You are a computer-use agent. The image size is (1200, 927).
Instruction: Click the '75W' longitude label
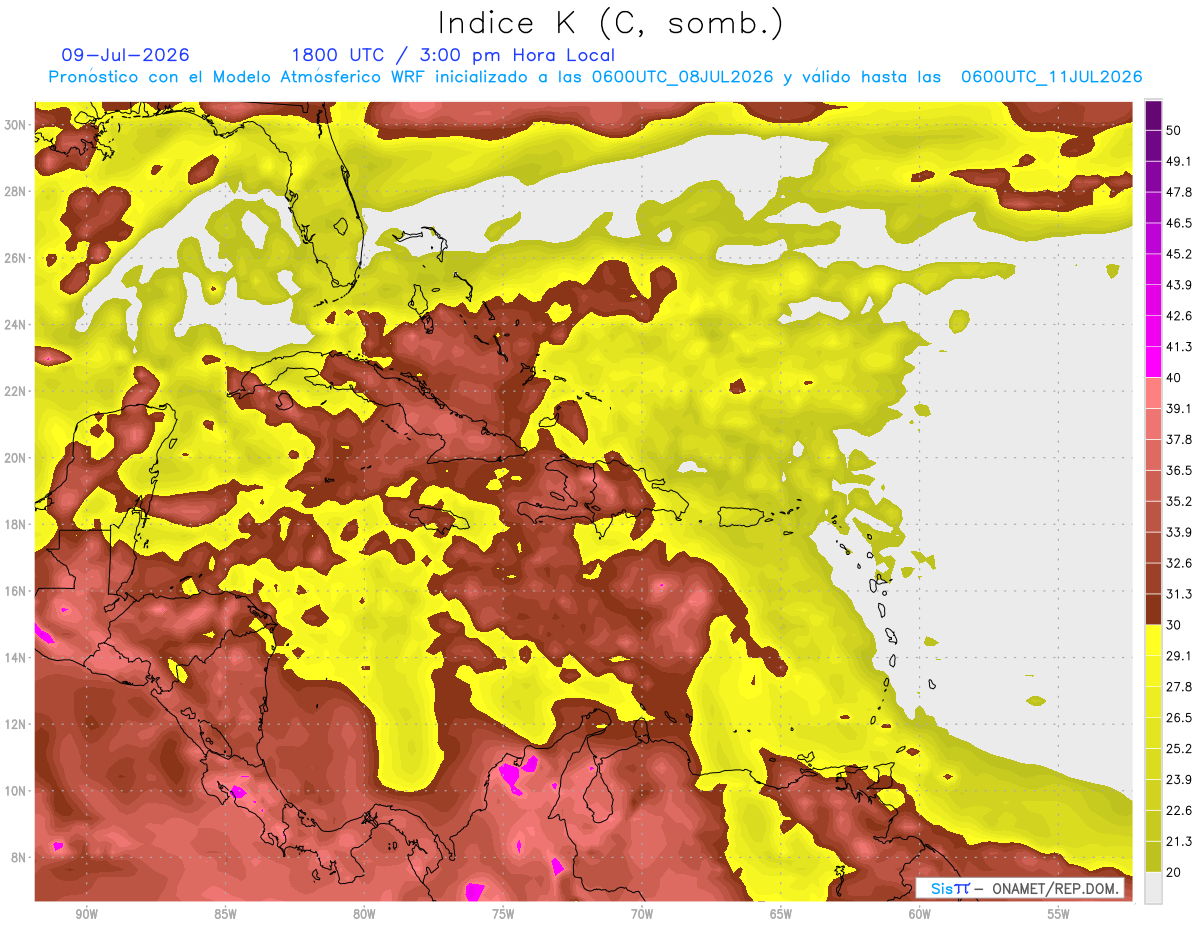[x=503, y=915]
